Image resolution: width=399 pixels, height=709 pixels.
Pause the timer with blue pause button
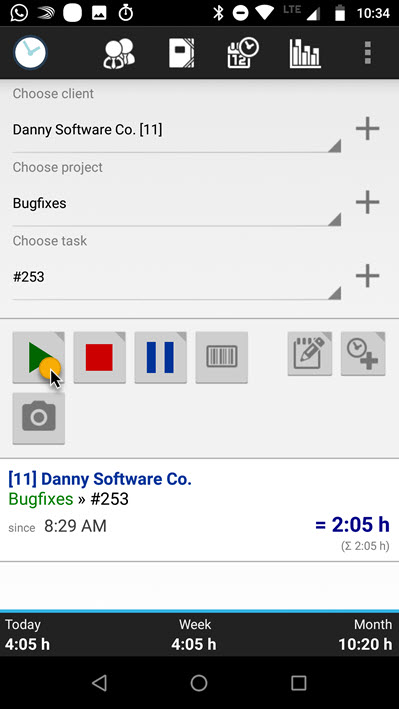[161, 357]
